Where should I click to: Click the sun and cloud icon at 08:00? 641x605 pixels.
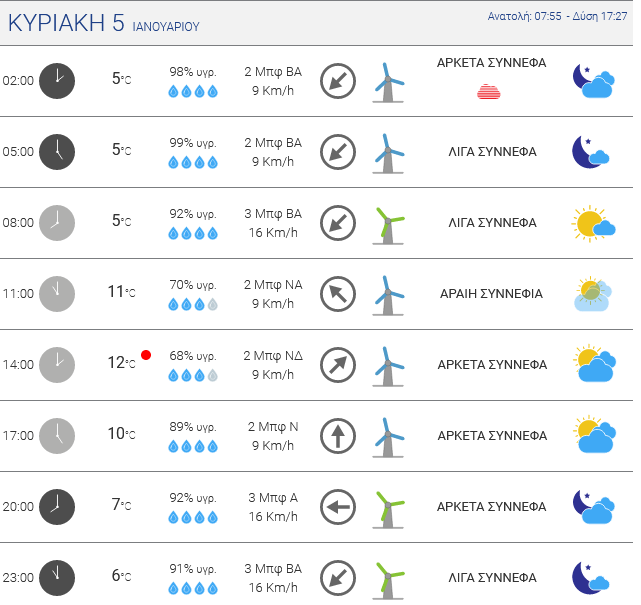pyautogui.click(x=594, y=223)
